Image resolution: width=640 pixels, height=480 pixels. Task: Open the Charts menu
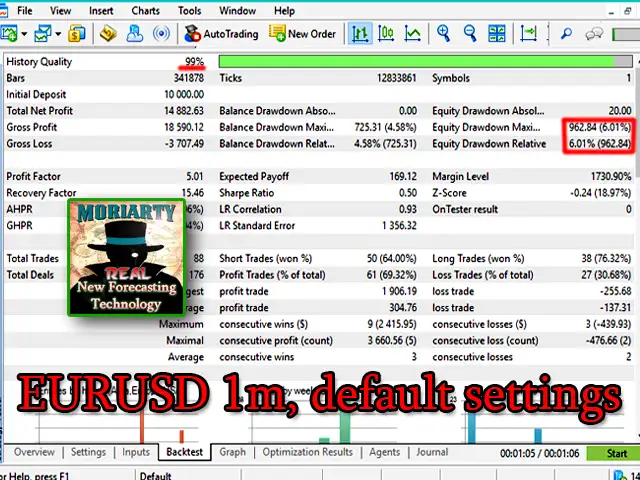pyautogui.click(x=145, y=11)
